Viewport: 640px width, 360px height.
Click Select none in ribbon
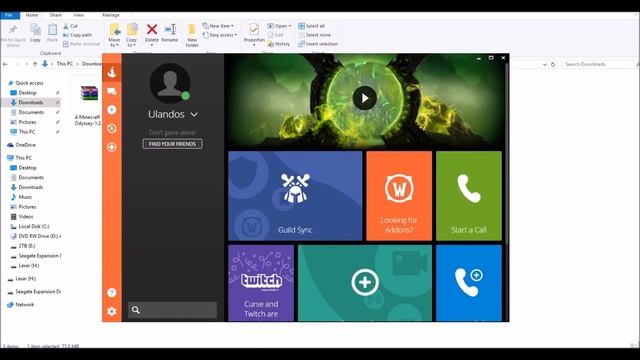314,35
